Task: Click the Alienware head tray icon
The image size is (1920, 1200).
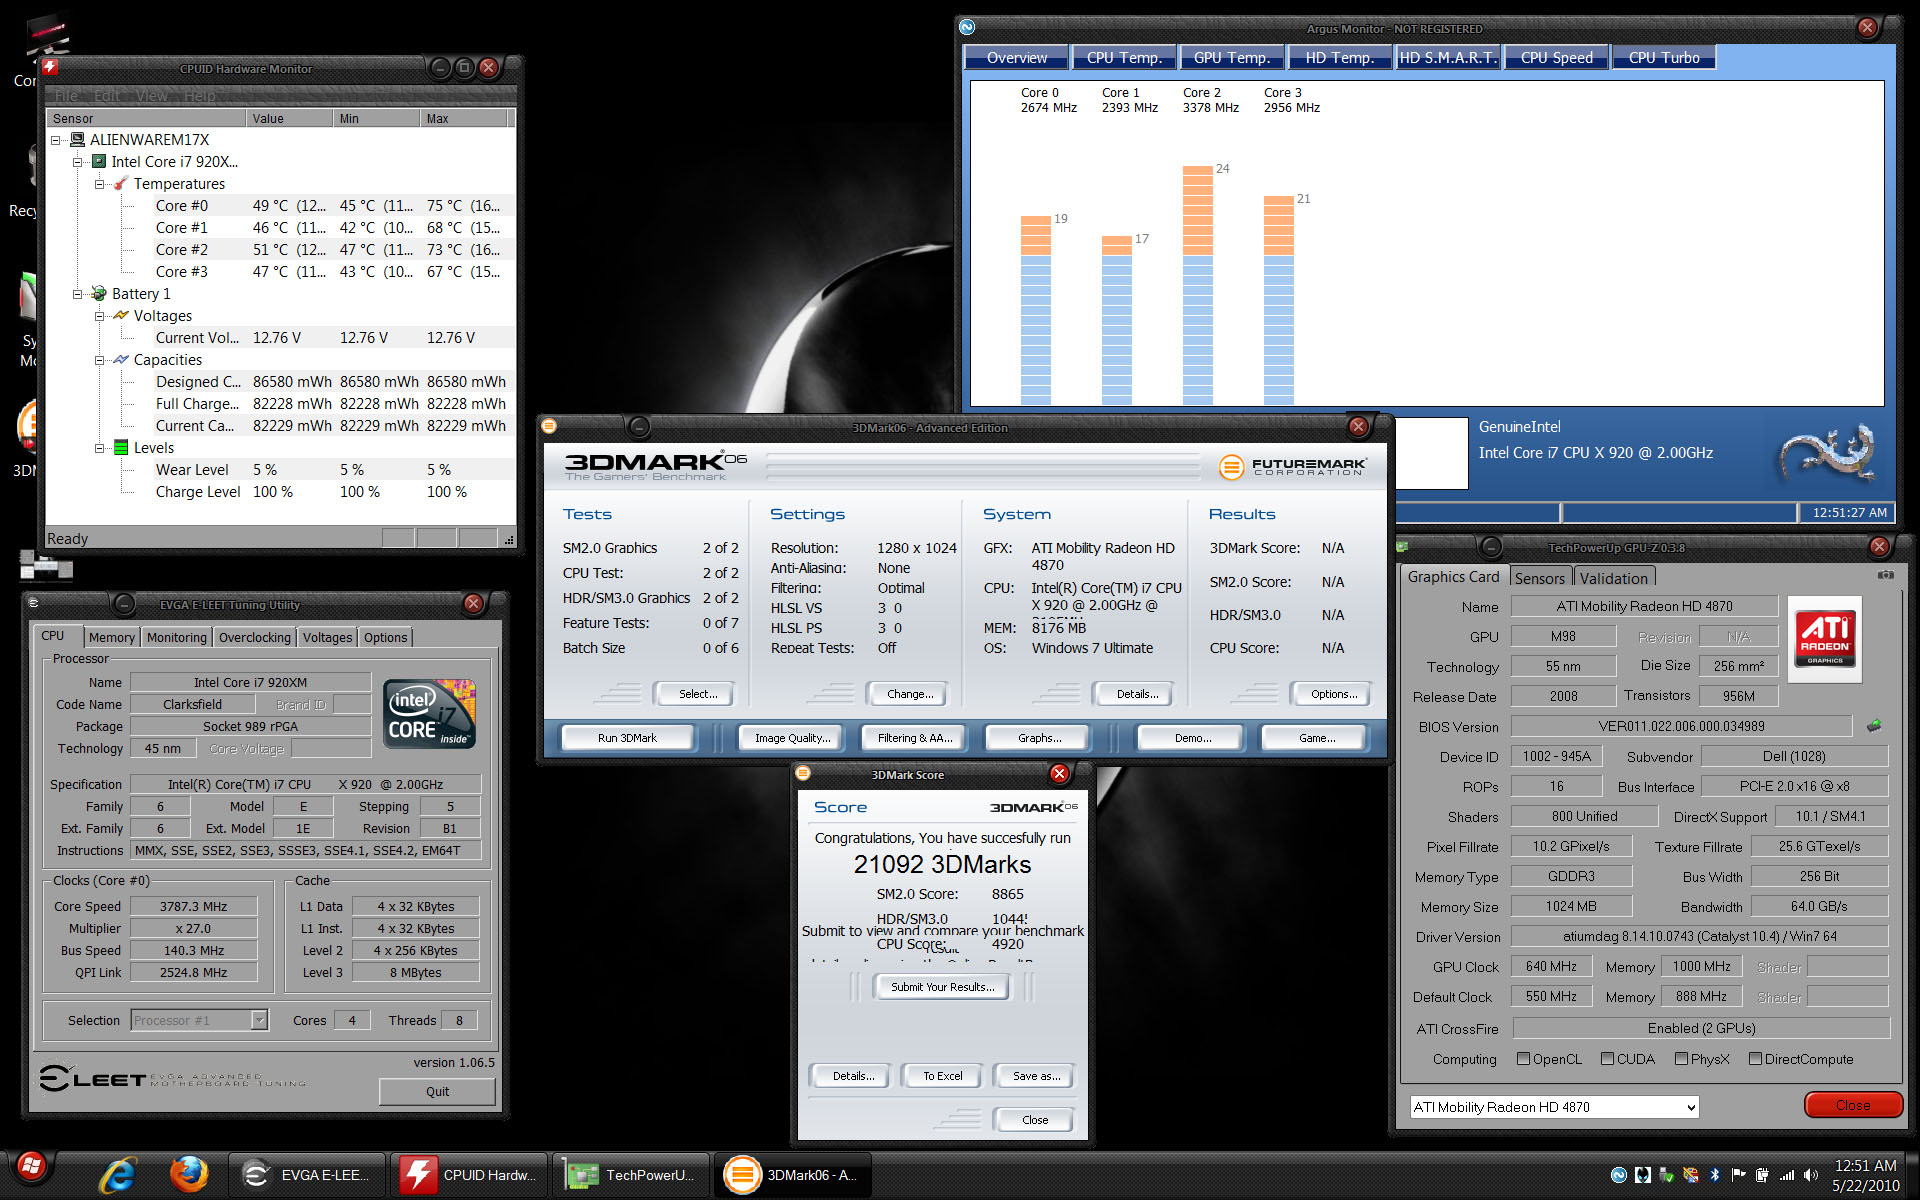Action: 1642,1175
